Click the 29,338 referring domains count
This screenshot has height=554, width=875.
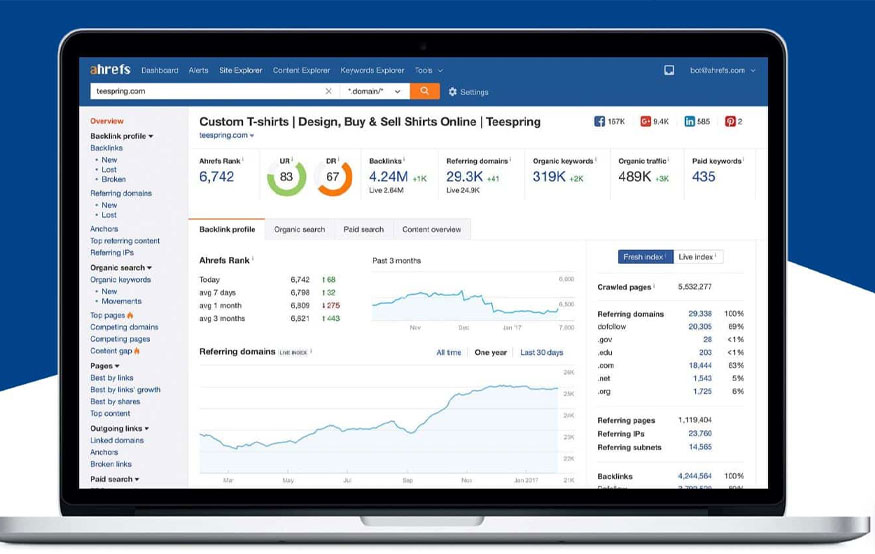pos(700,314)
